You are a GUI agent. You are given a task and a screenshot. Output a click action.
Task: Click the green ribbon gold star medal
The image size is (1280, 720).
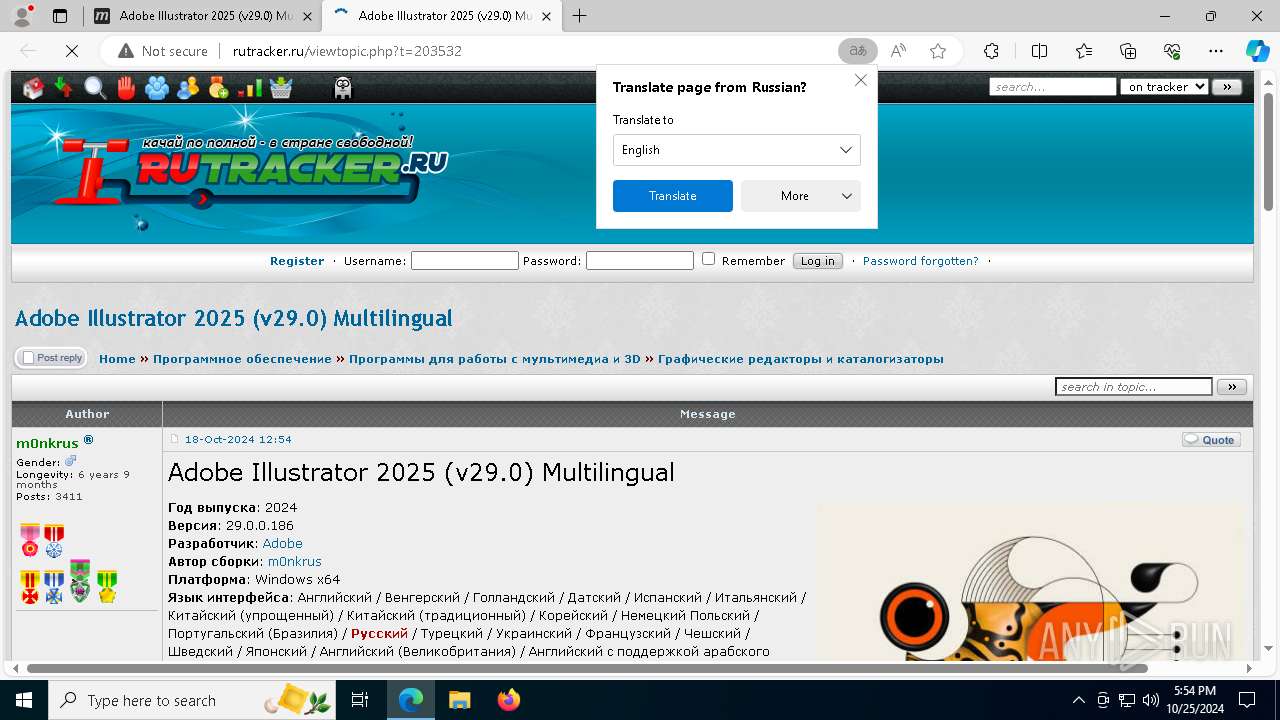106,586
